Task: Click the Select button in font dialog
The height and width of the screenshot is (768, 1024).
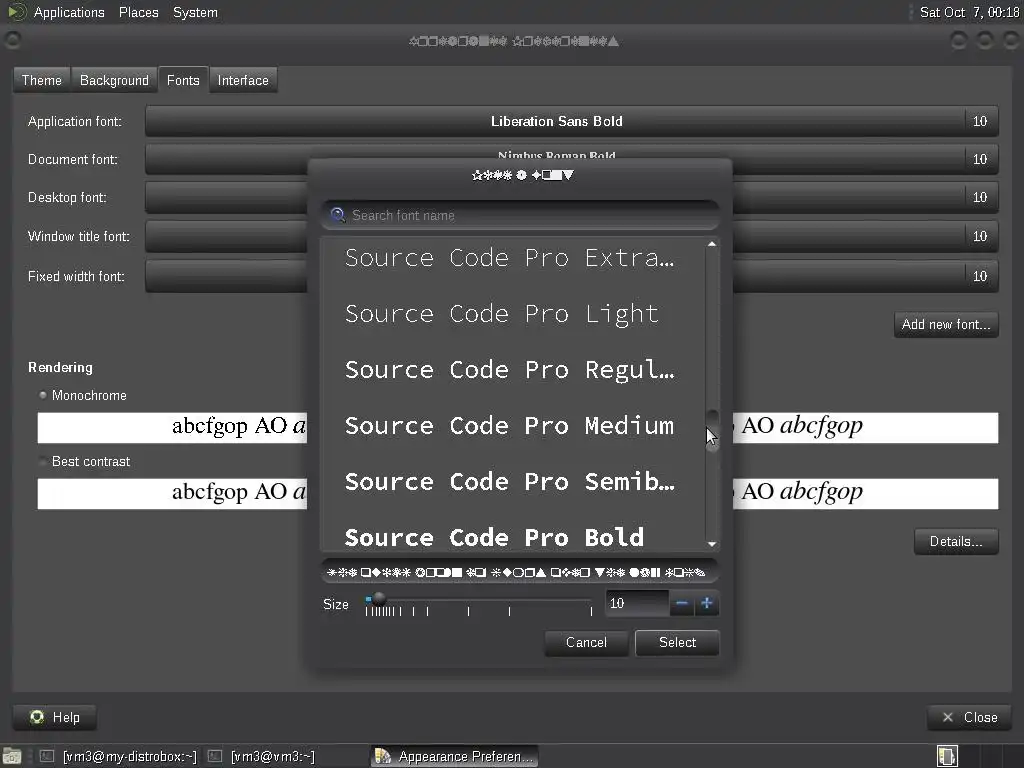Action: coord(677,643)
